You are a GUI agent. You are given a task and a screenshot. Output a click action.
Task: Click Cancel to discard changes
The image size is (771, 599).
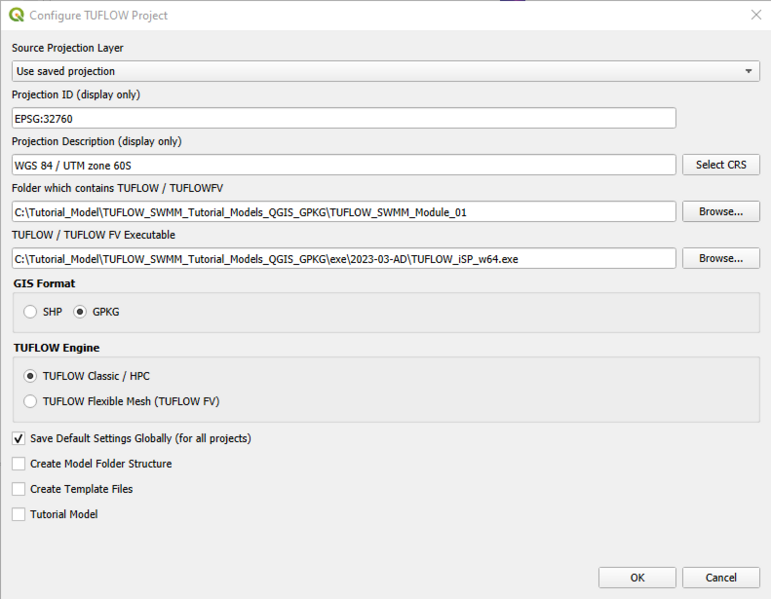[x=720, y=578]
